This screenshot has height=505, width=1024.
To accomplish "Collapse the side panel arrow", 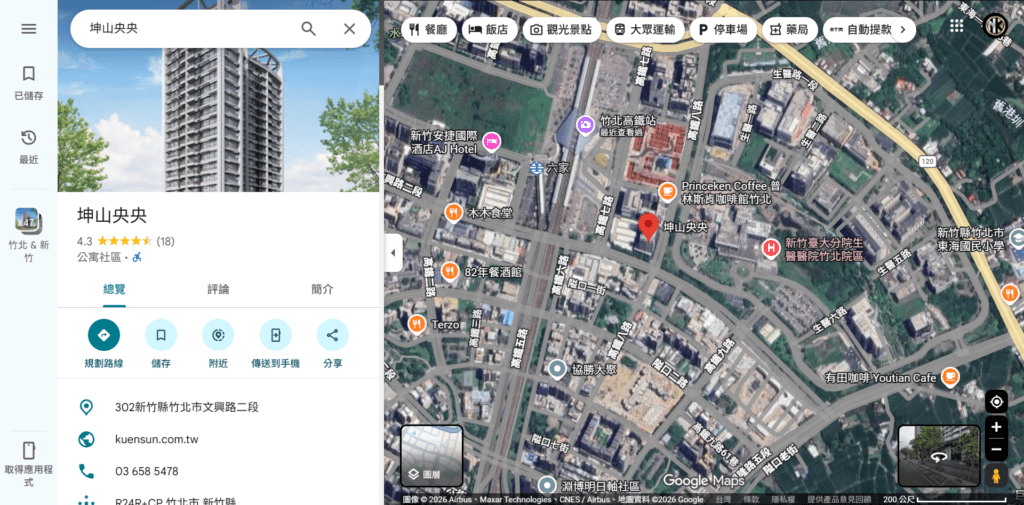I will pos(392,252).
